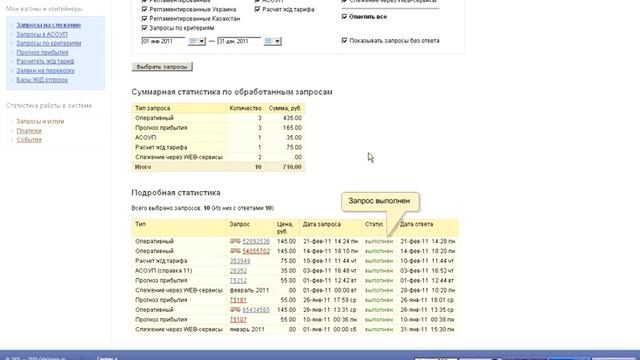Image resolution: width=640 pixels, height=360 pixels.
Task: Click the end date field 31 дек 2011
Action: (x=239, y=41)
